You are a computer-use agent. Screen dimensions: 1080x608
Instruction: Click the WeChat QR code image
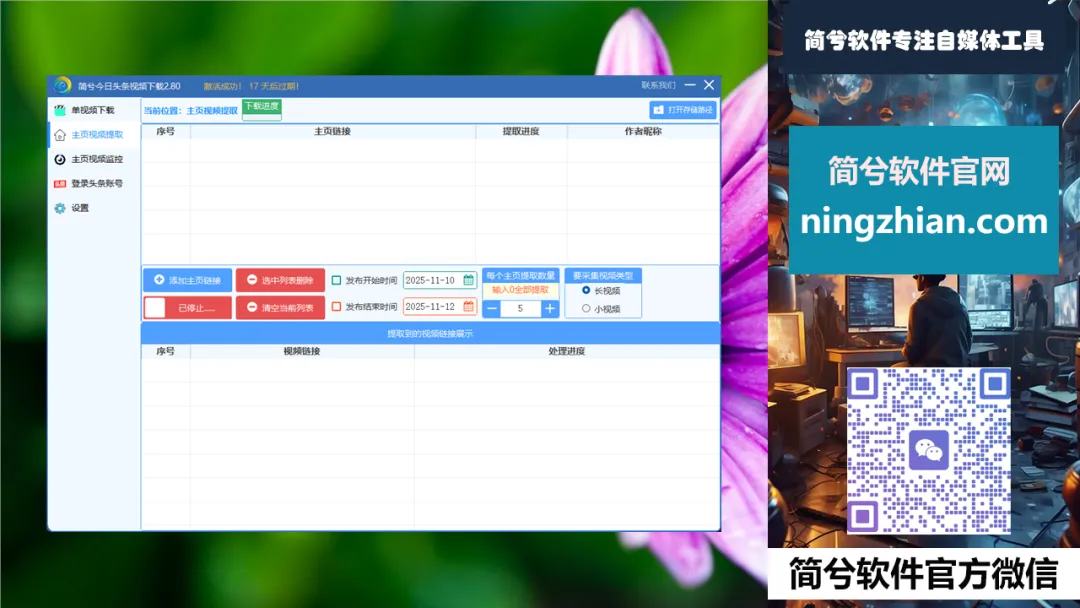928,450
